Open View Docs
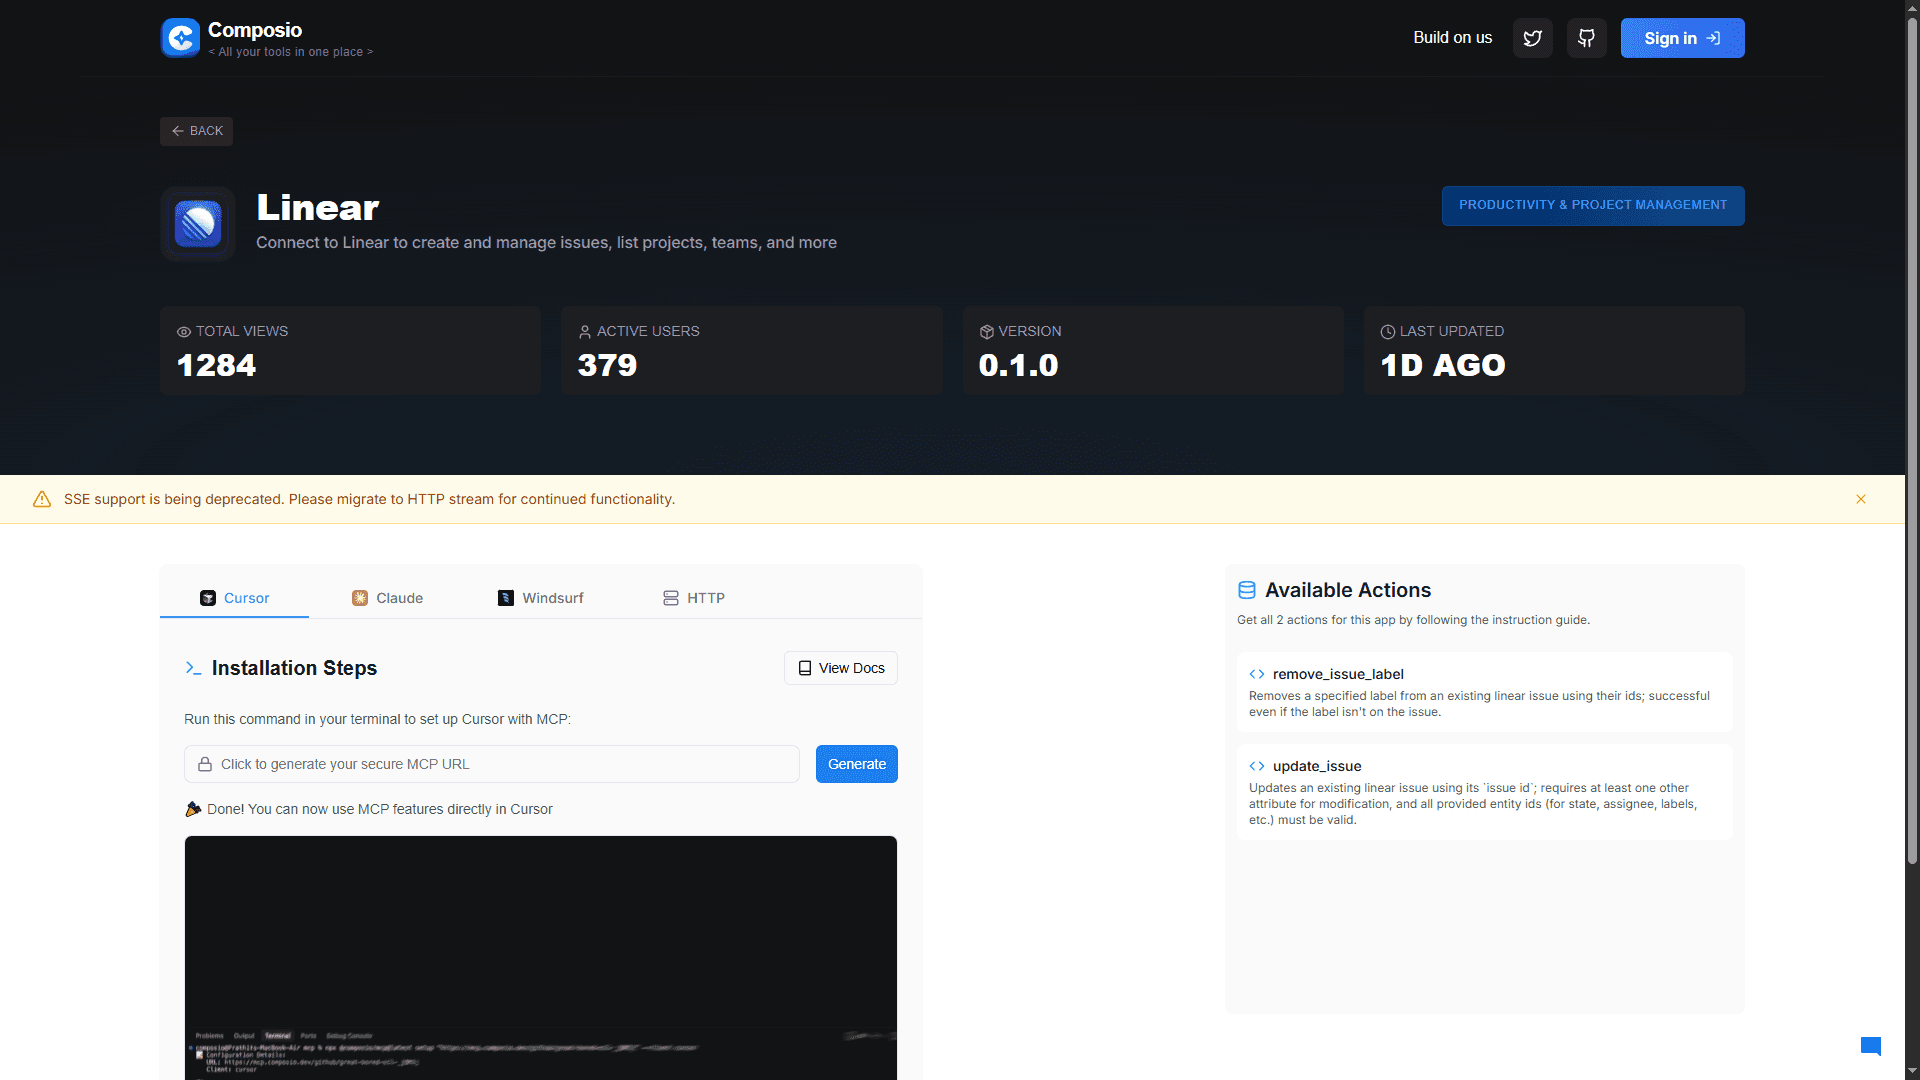 [x=840, y=667]
